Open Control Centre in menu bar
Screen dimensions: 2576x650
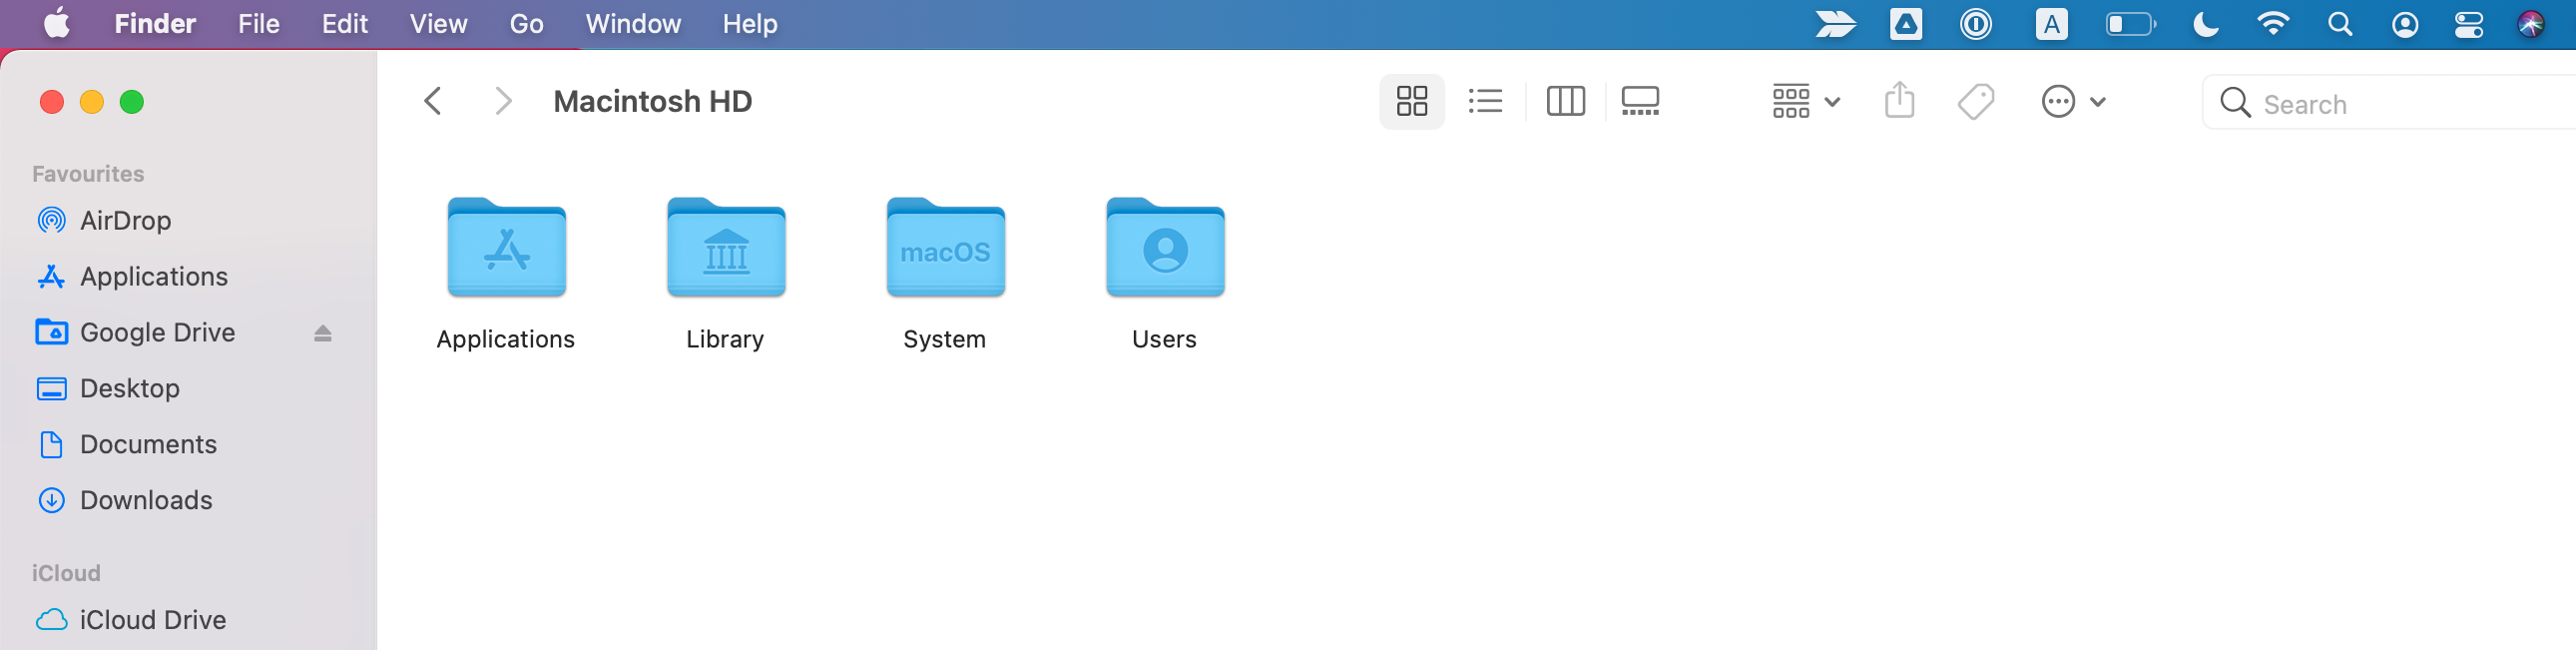pyautogui.click(x=2468, y=24)
